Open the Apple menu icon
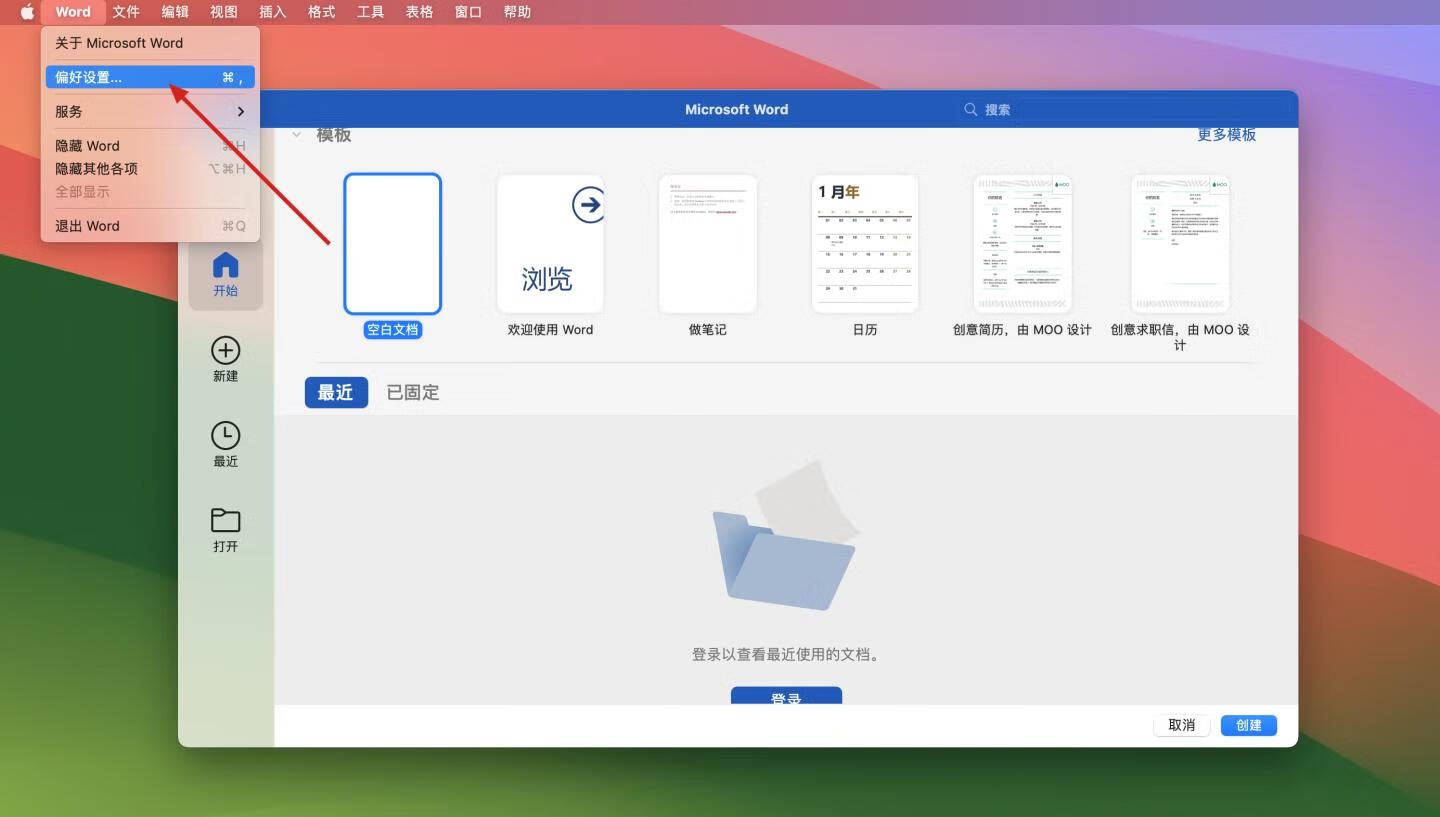Viewport: 1440px width, 817px height. tap(27, 12)
